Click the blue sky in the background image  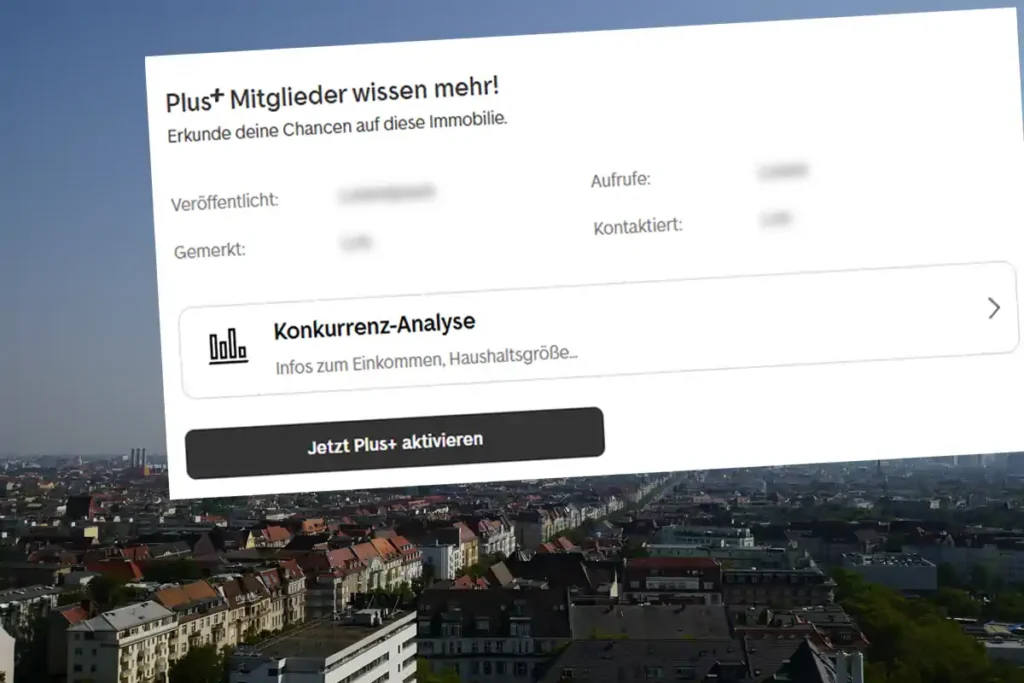pyautogui.click(x=70, y=200)
